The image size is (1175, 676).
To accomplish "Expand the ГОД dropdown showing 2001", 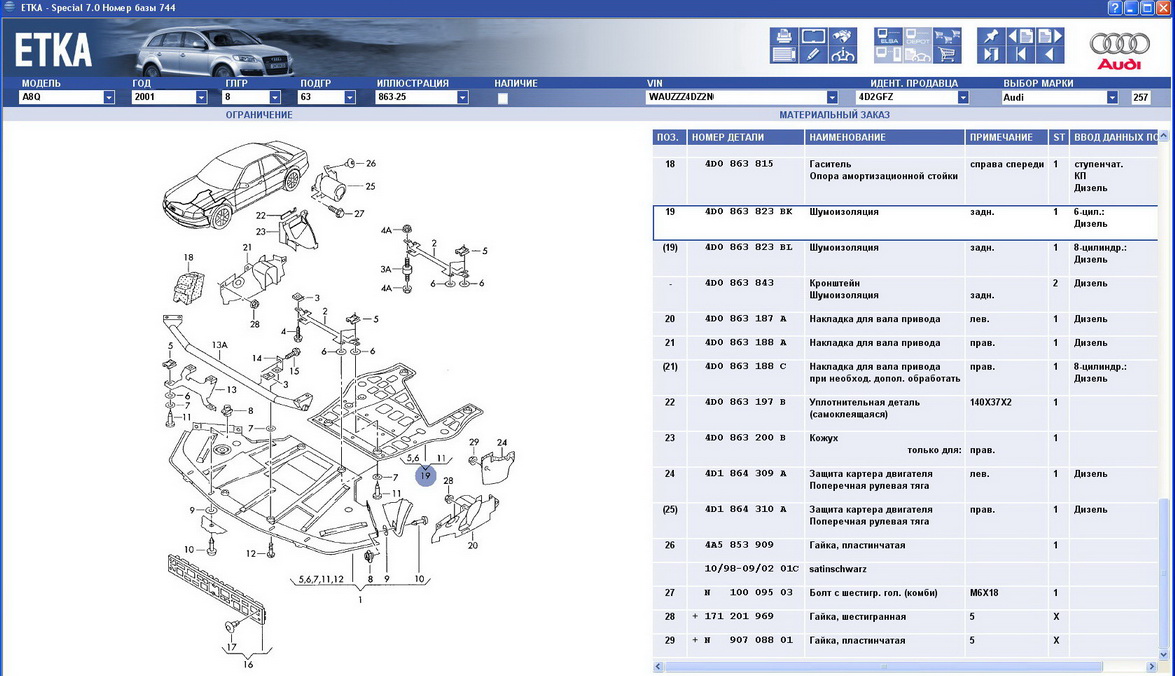I will (x=201, y=98).
